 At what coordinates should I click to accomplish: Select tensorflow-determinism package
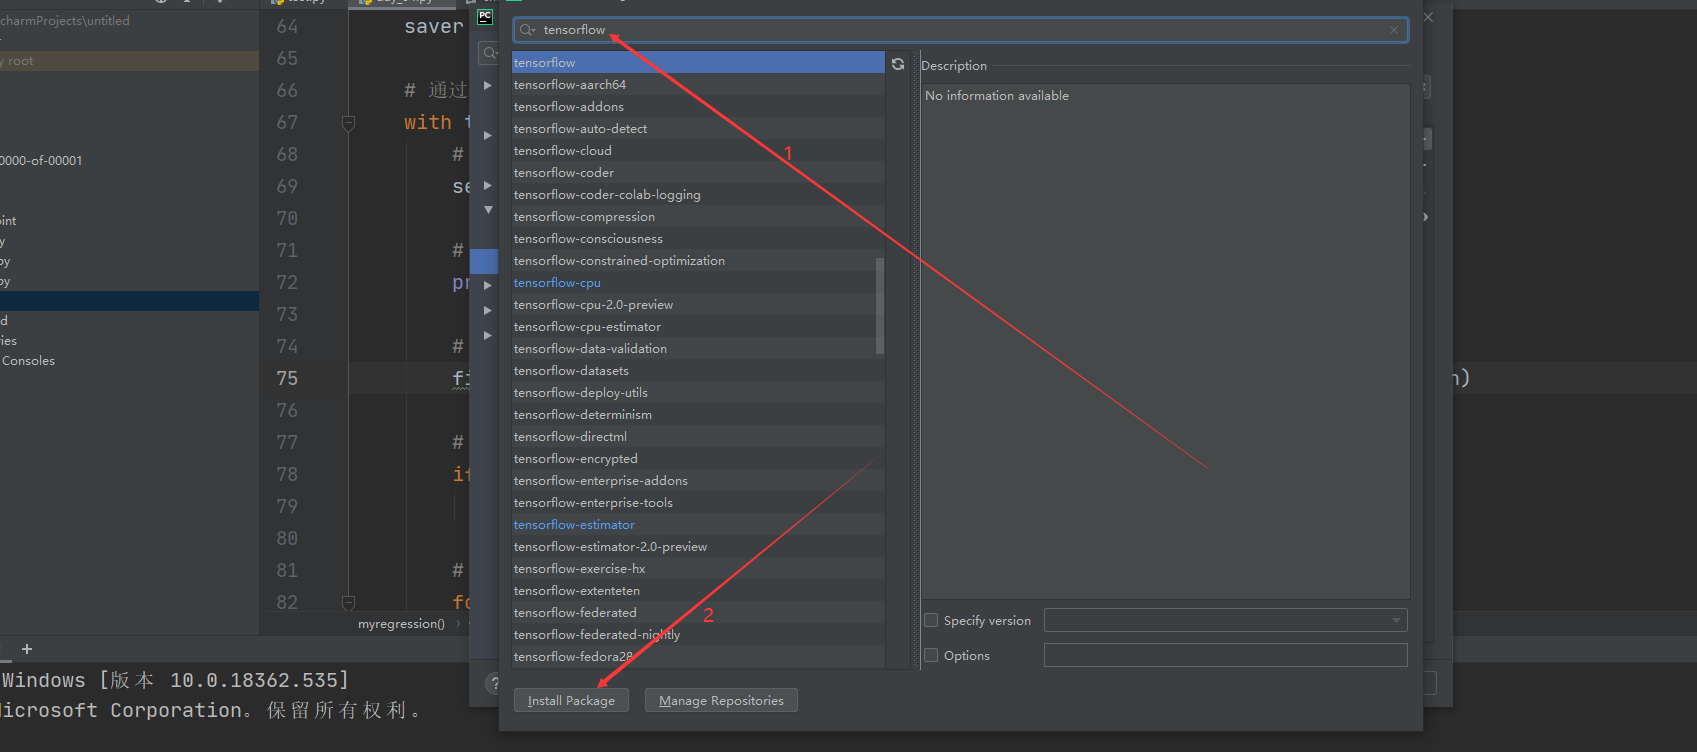tap(698, 414)
